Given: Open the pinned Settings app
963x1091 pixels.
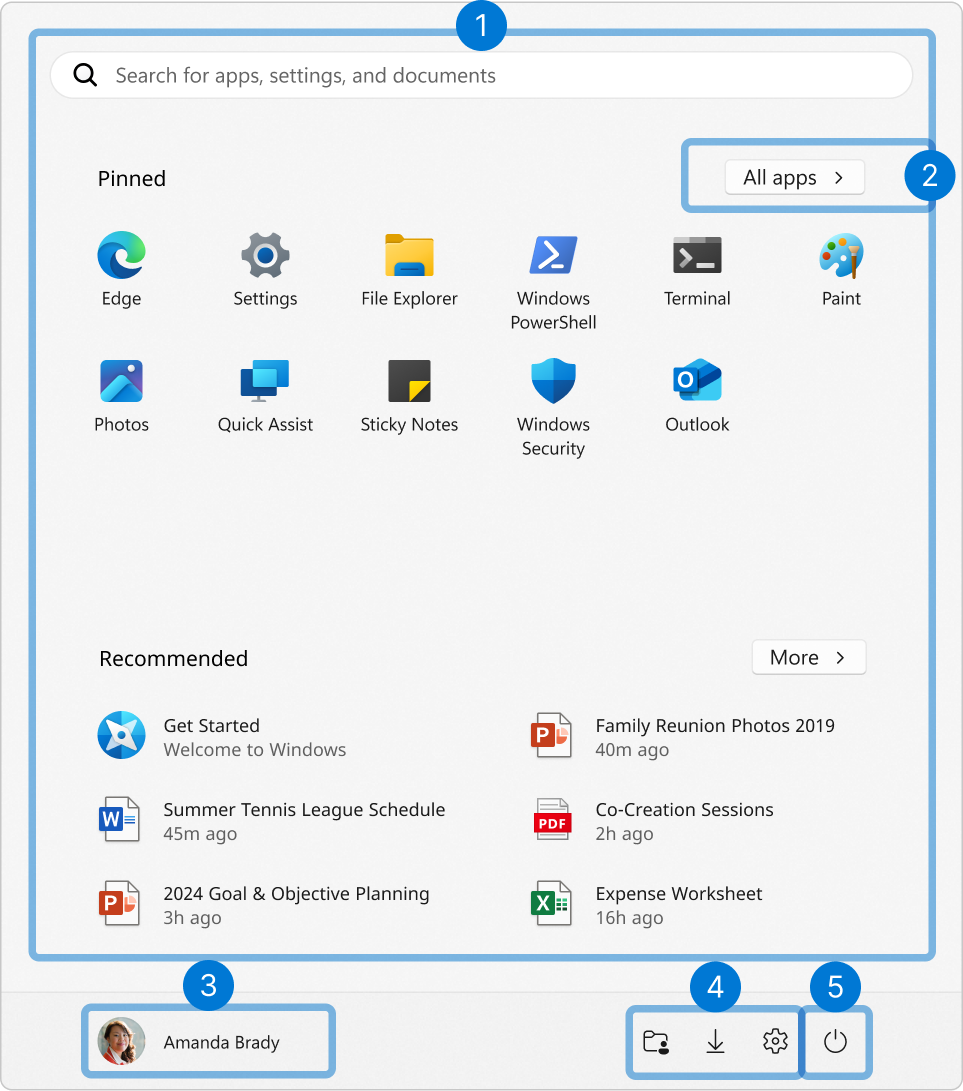Looking at the screenshot, I should 265,269.
